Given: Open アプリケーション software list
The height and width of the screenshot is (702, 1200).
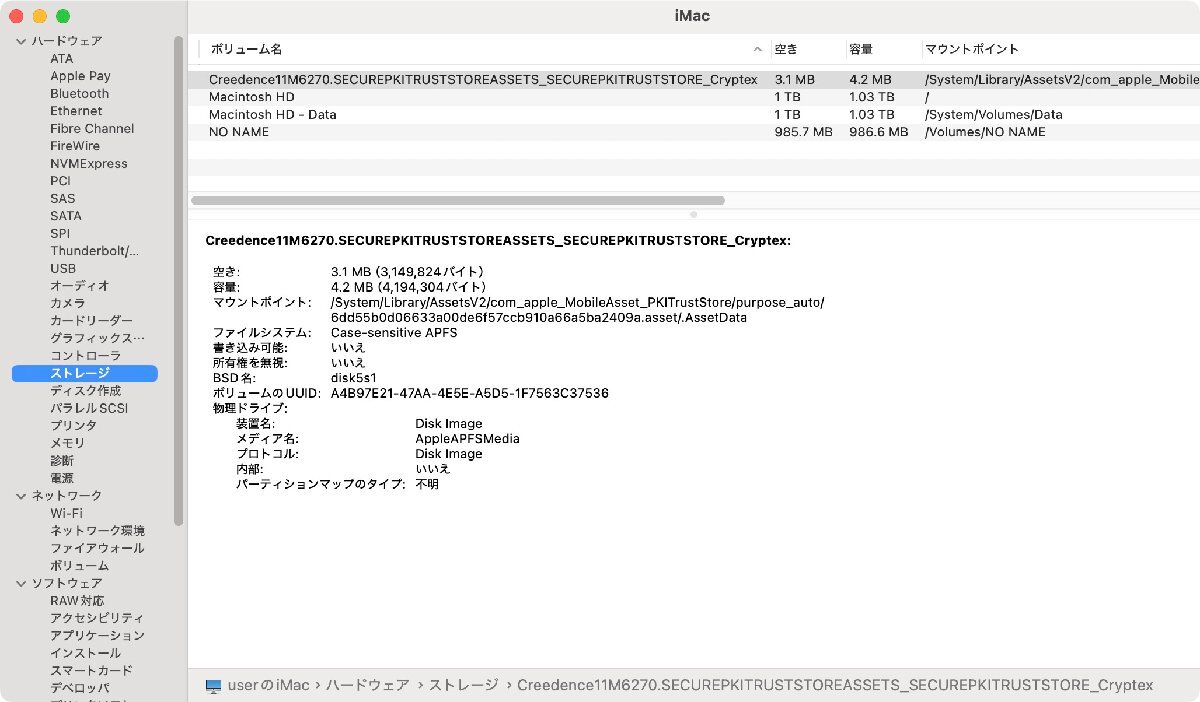Looking at the screenshot, I should point(97,636).
